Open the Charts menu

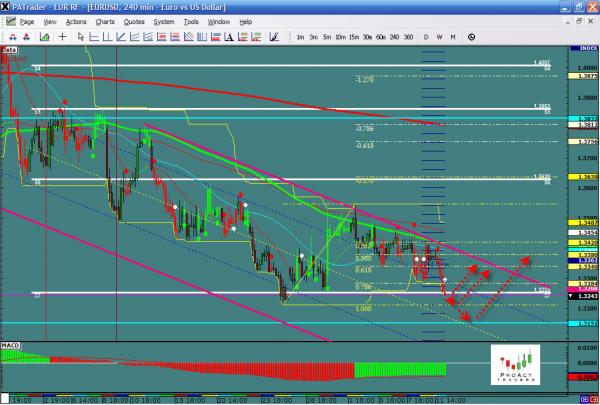tap(103, 20)
